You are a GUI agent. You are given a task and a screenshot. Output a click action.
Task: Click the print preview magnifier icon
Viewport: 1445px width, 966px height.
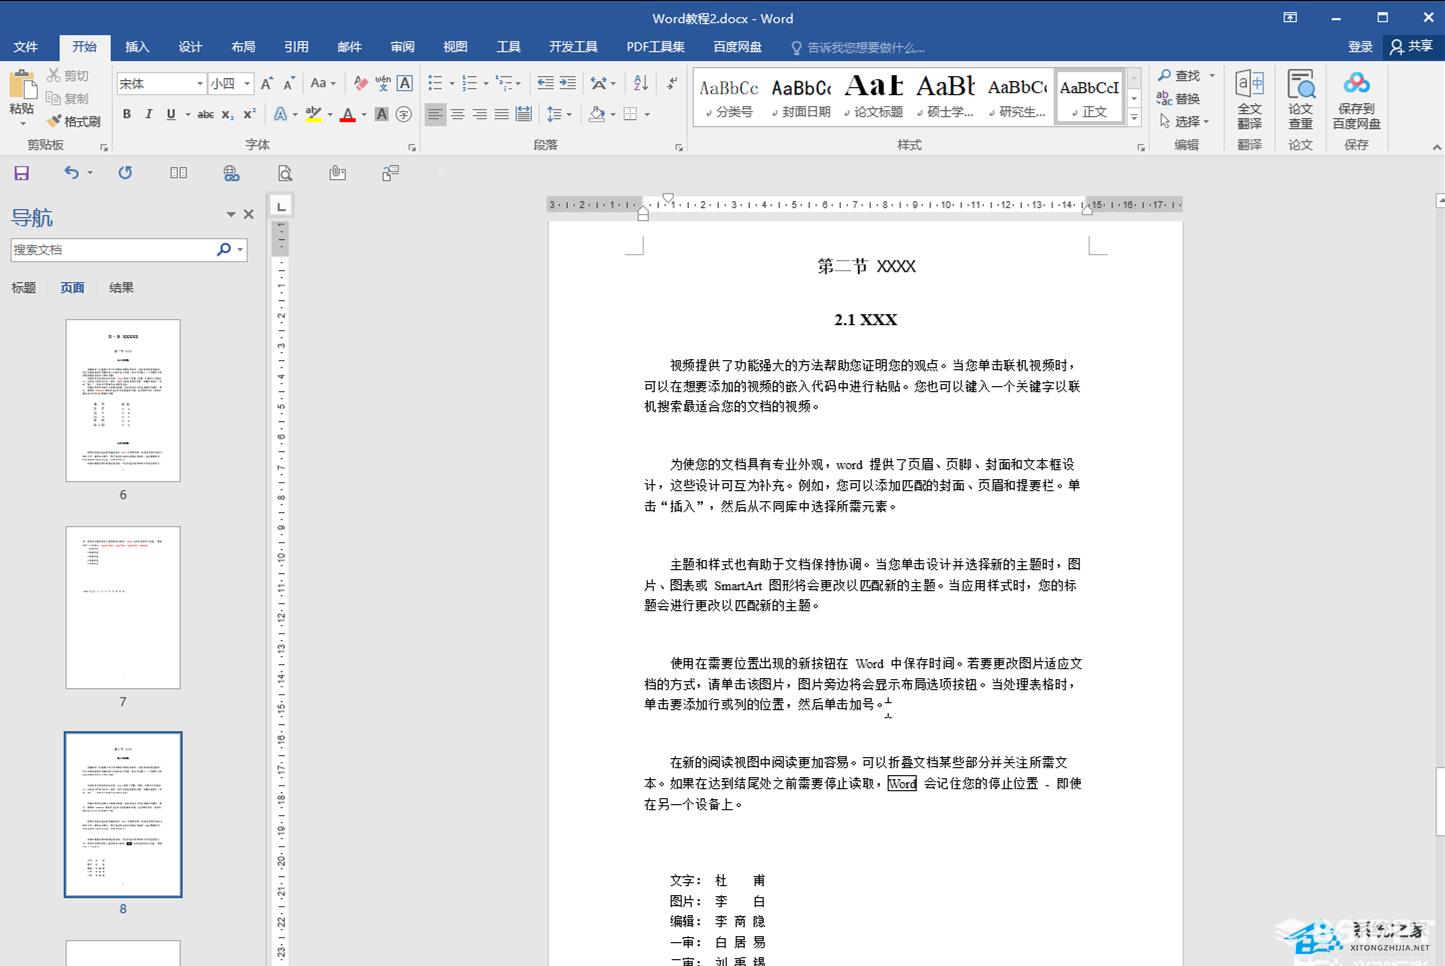pos(285,173)
